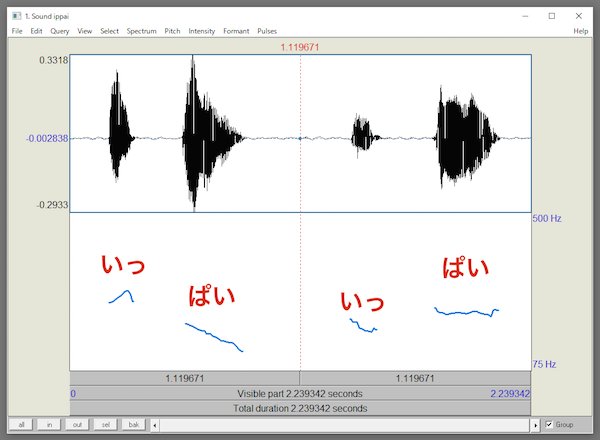Viewport: 600px width, 440px height.
Task: Click the red cursor time 1.119671 at top
Action: point(300,47)
